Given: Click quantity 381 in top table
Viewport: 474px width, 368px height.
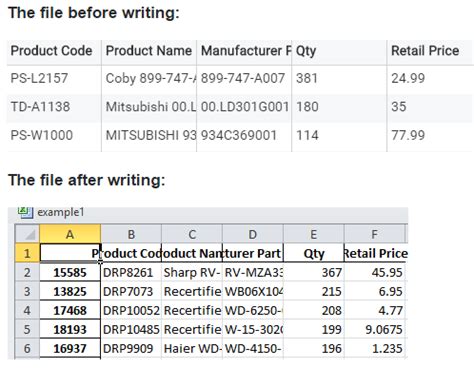Looking at the screenshot, I should [307, 78].
